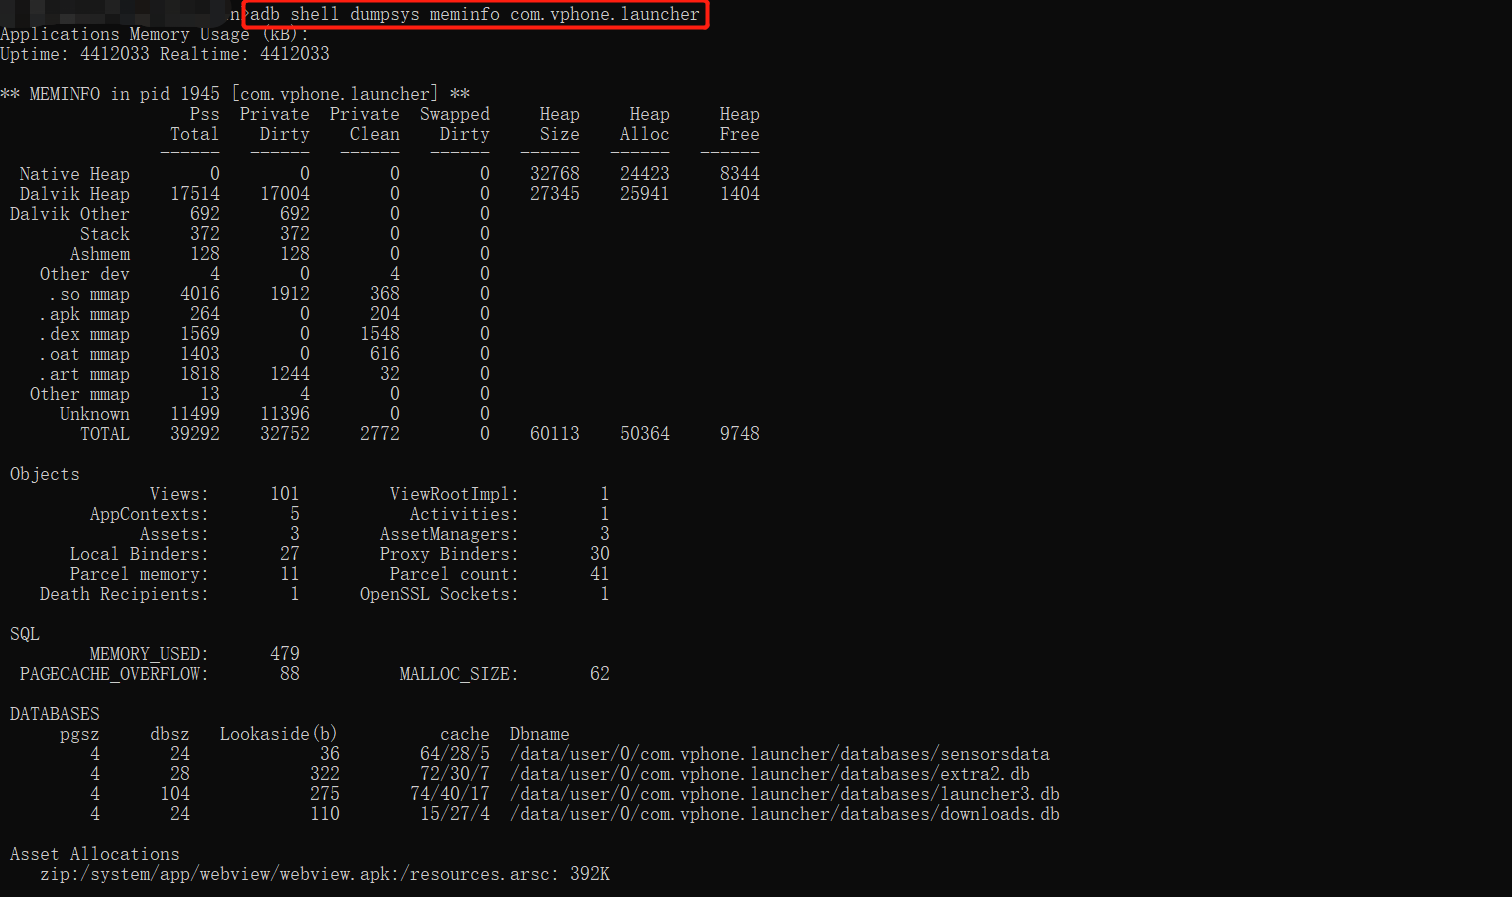Click the 'ViewRootImpl:' label
This screenshot has height=897, width=1512.
(x=455, y=494)
